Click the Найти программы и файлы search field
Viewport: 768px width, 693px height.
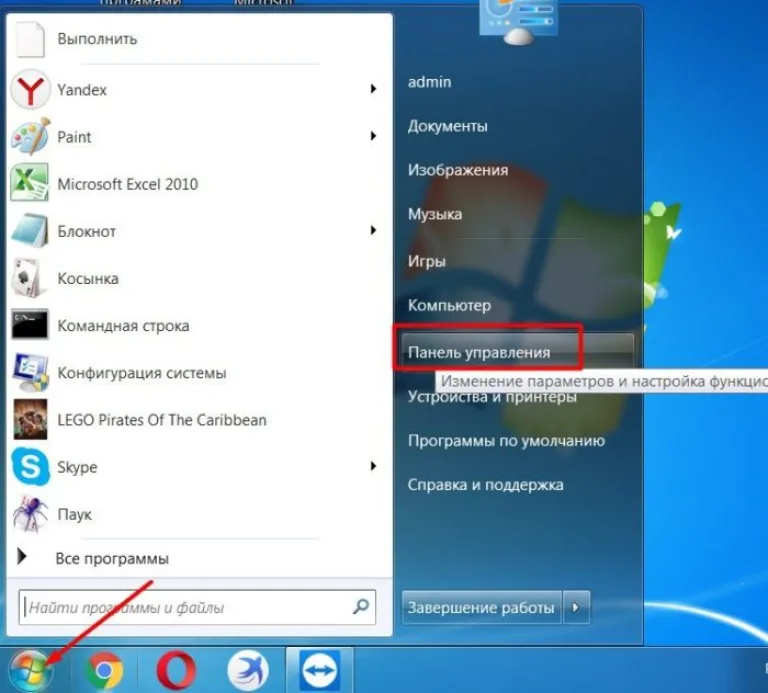coord(197,607)
